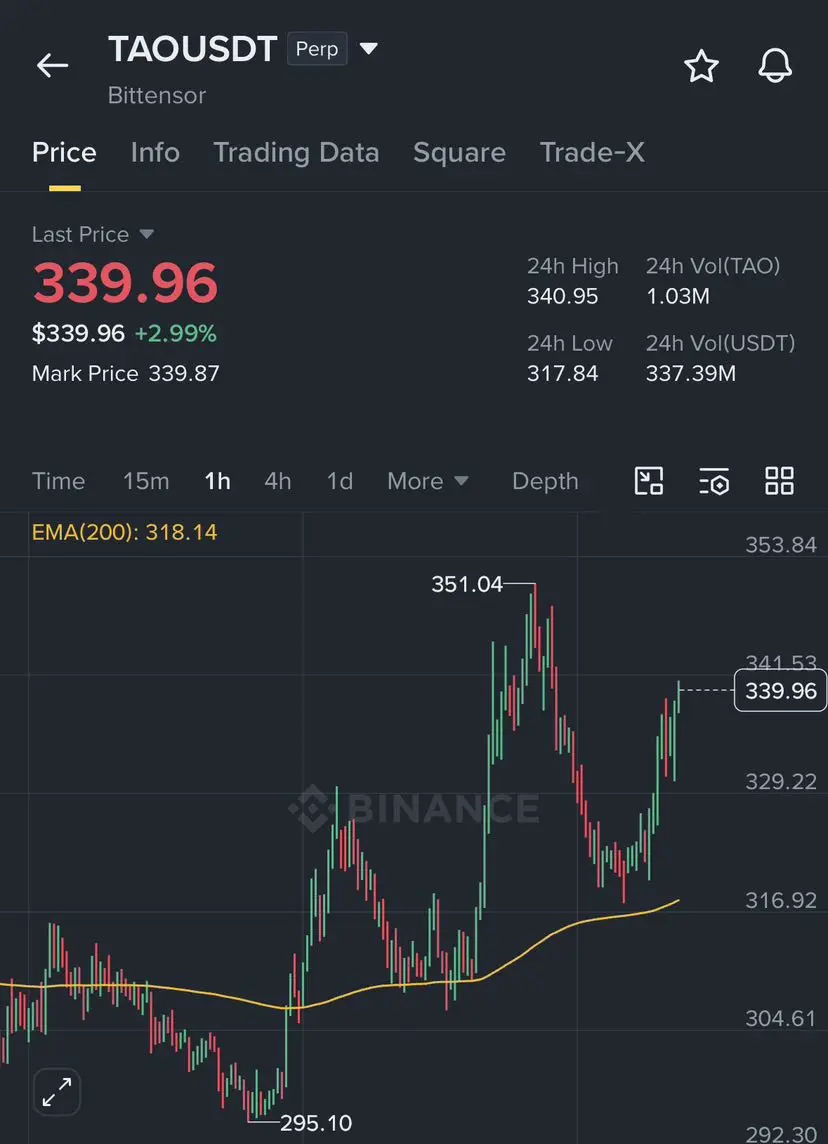Open the More intervals dropdown
Image resolution: width=828 pixels, height=1144 pixels.
point(427,482)
